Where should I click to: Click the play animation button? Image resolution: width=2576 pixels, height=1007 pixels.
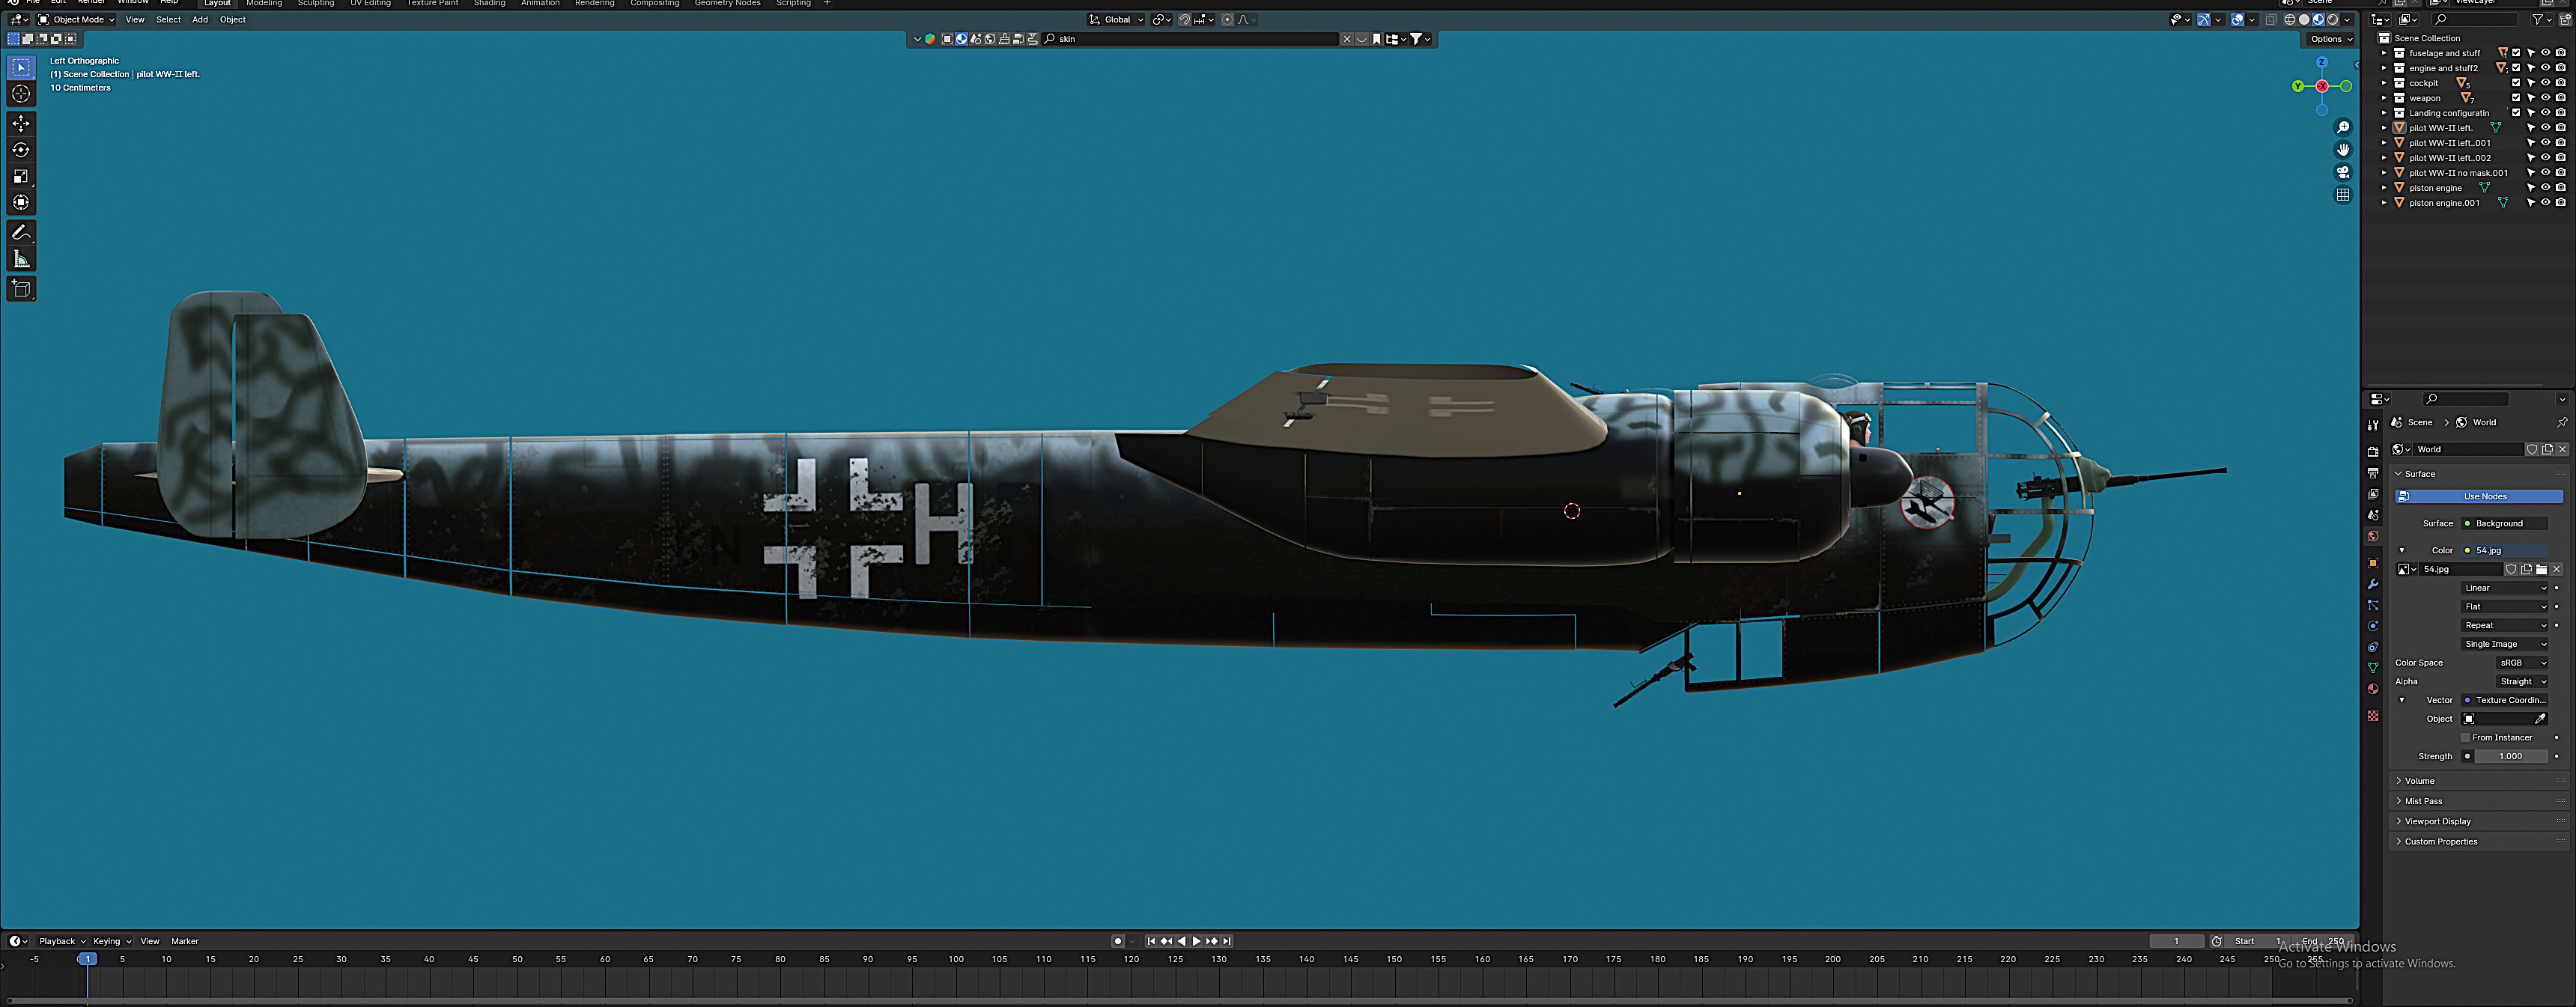[1196, 942]
